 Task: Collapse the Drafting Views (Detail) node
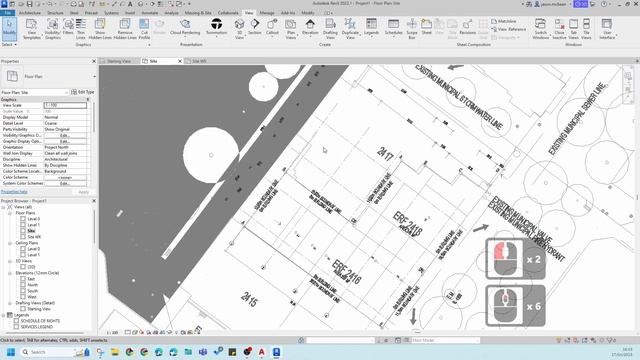pos(10,303)
